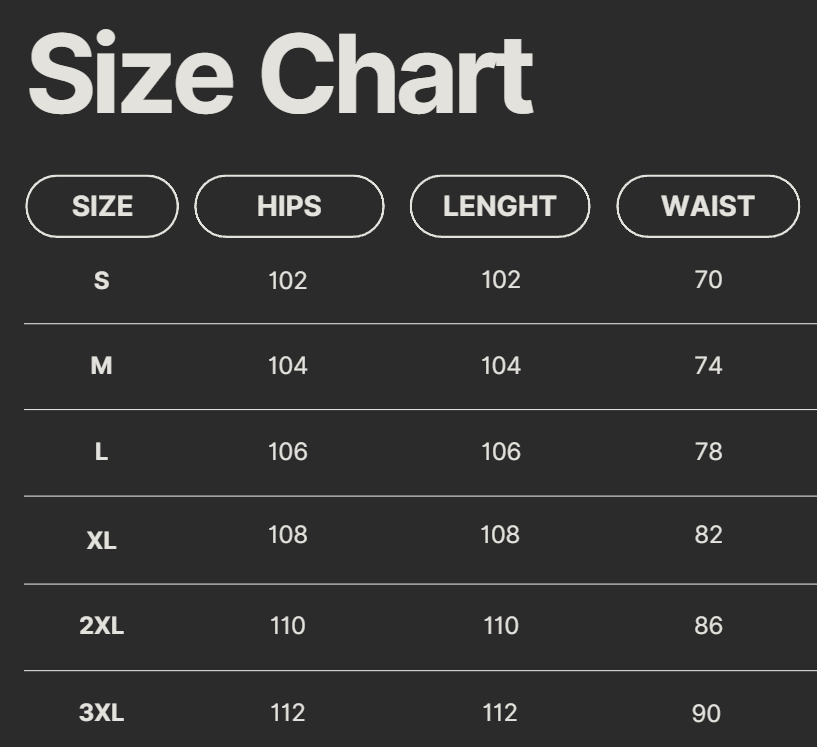Image resolution: width=817 pixels, height=747 pixels.
Task: Click waist value 82 in XL row
Action: (x=708, y=535)
